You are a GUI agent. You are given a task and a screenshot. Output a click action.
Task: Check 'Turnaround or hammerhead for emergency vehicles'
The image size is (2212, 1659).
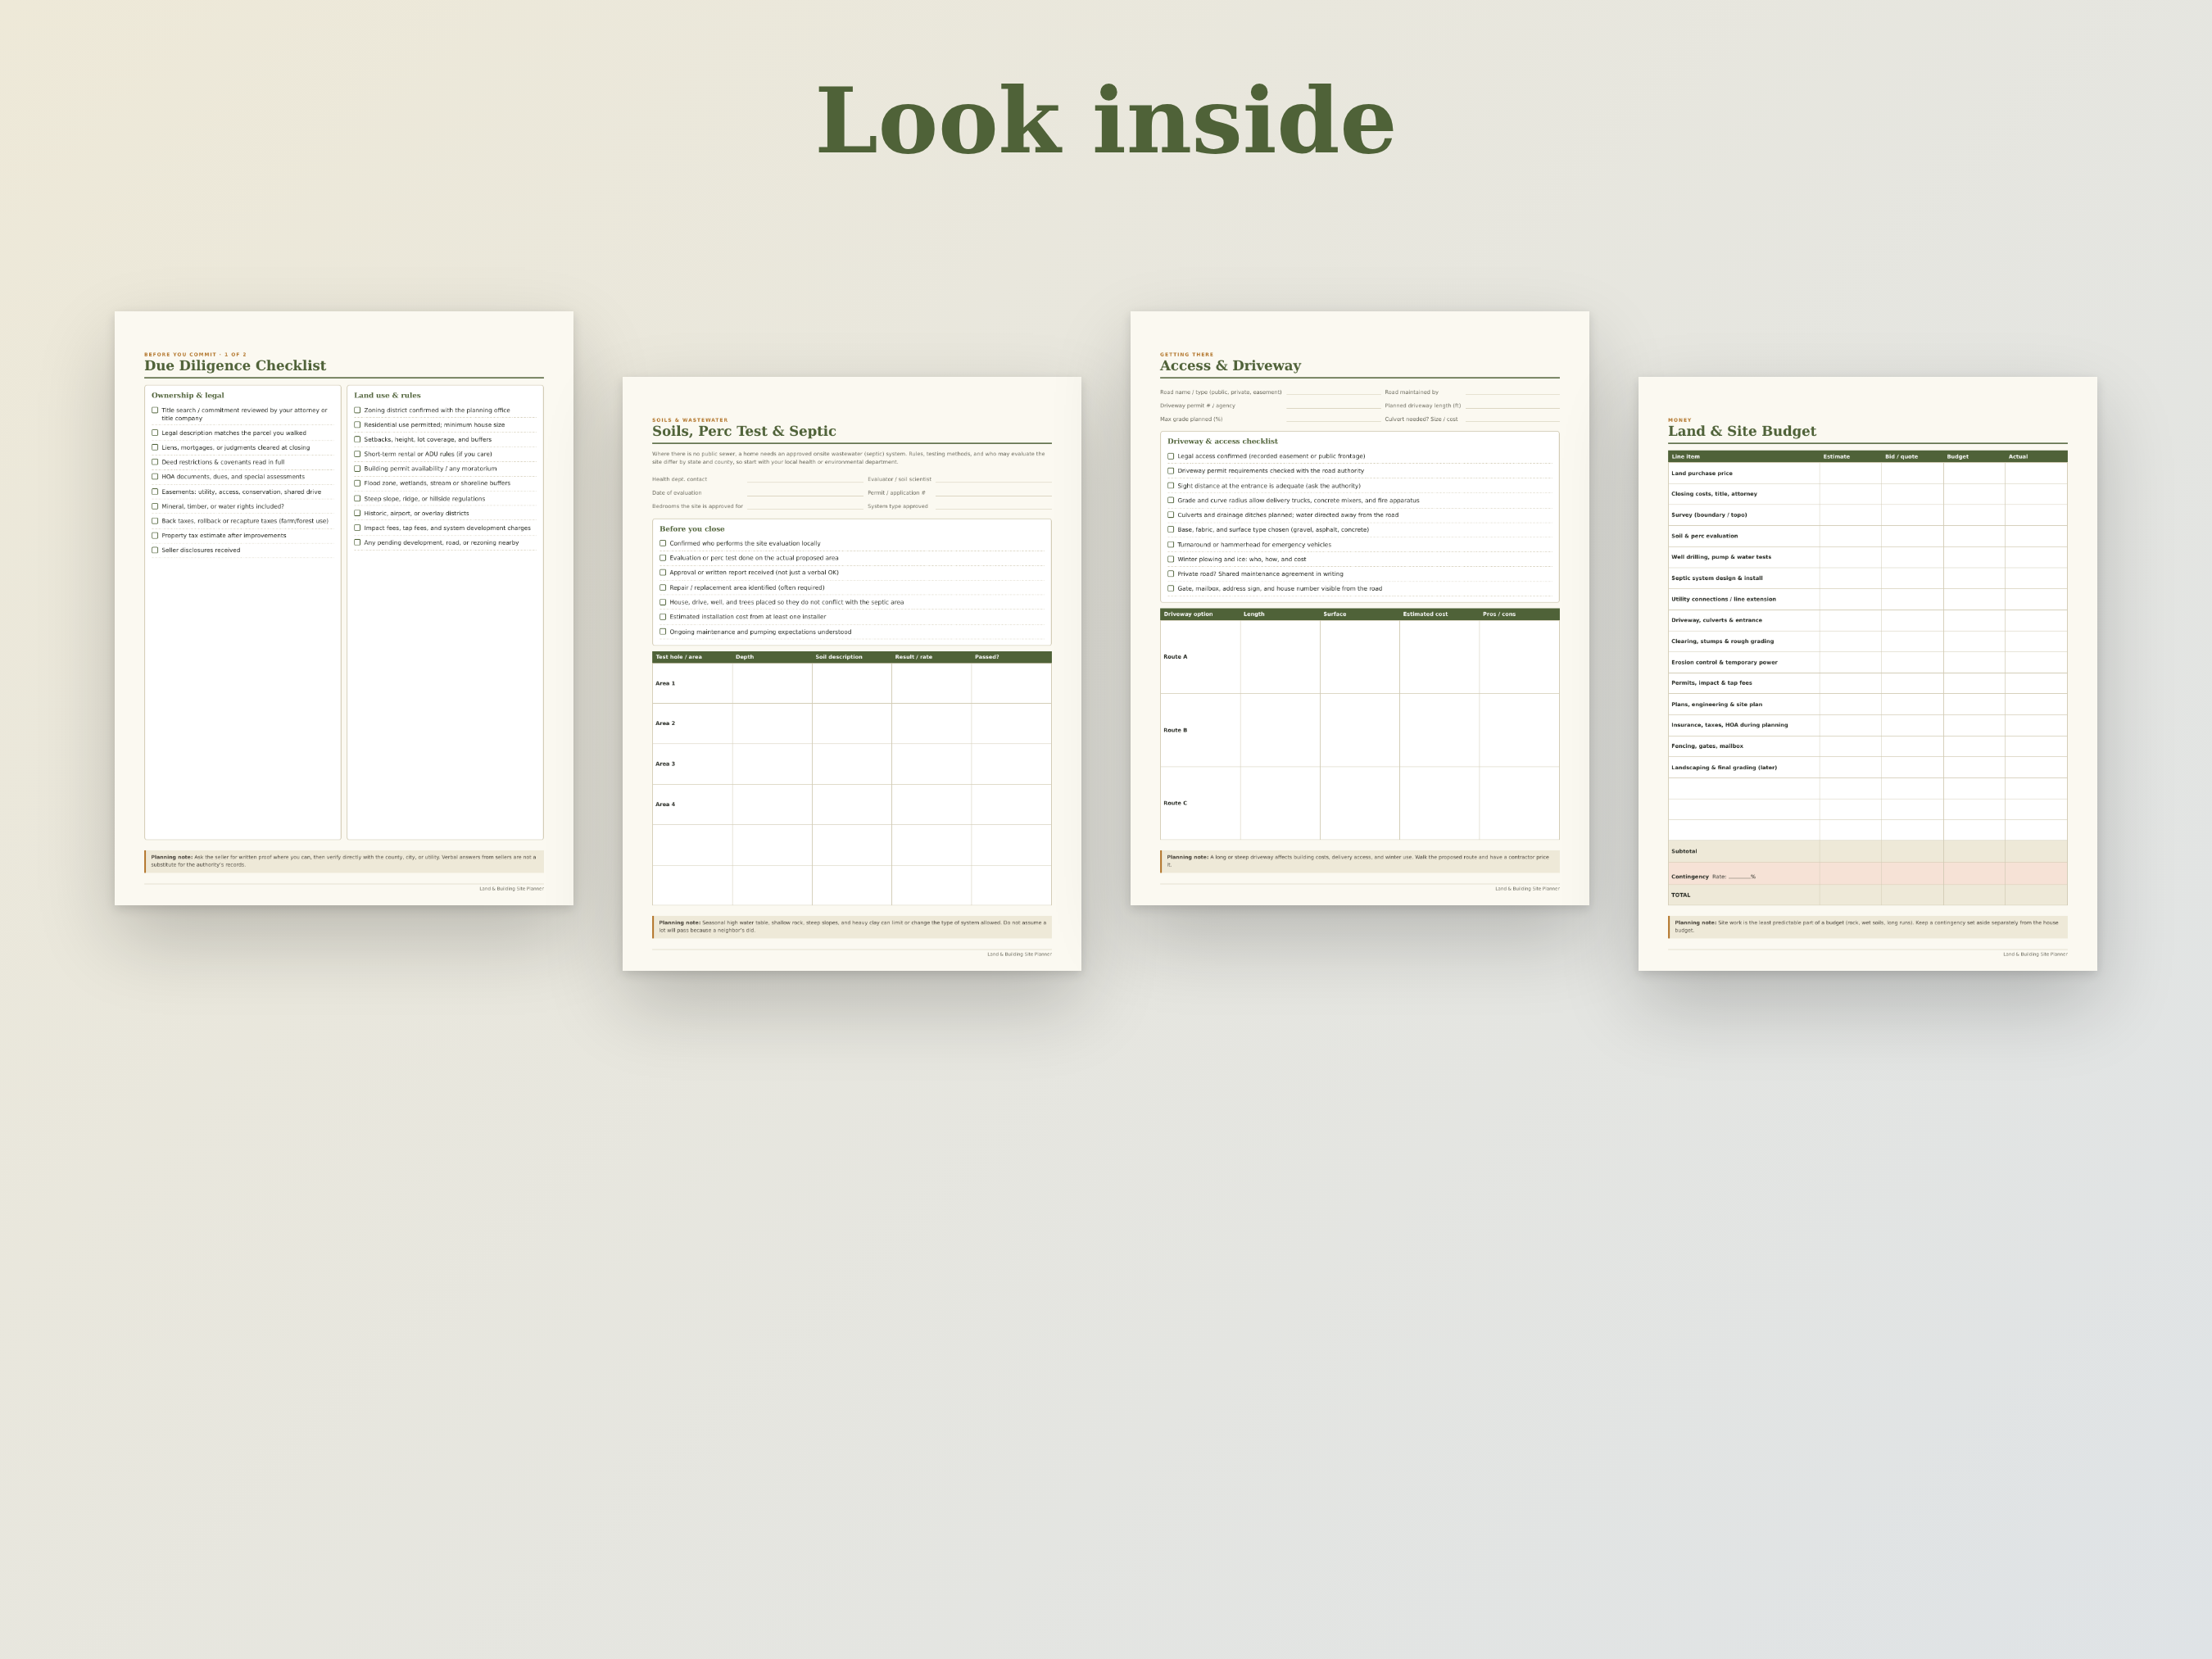(1171, 545)
